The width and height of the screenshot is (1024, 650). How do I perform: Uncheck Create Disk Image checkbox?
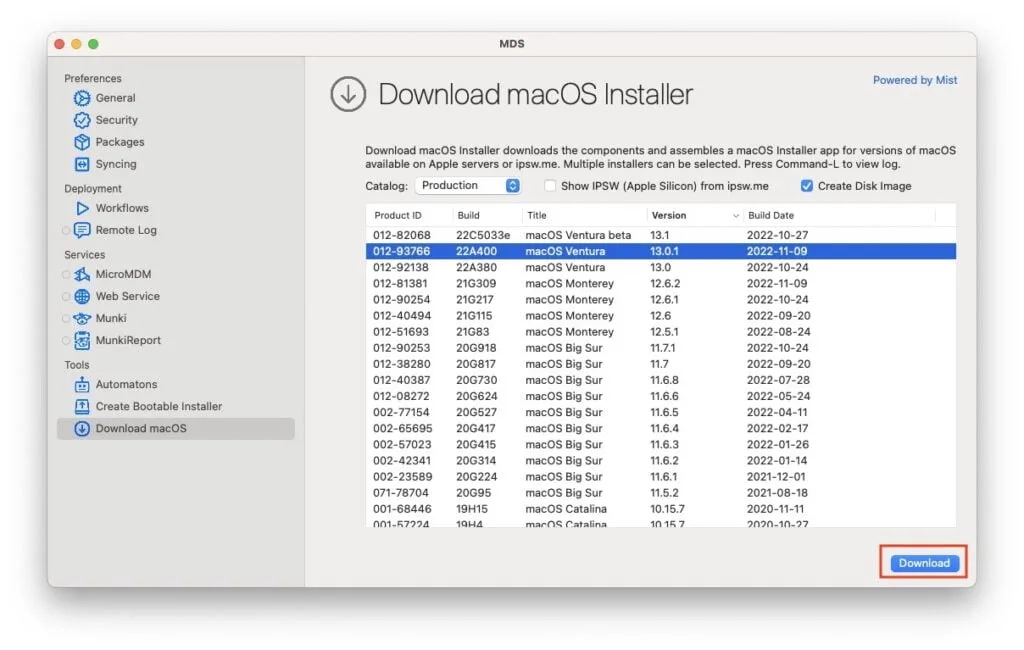pyautogui.click(x=807, y=186)
